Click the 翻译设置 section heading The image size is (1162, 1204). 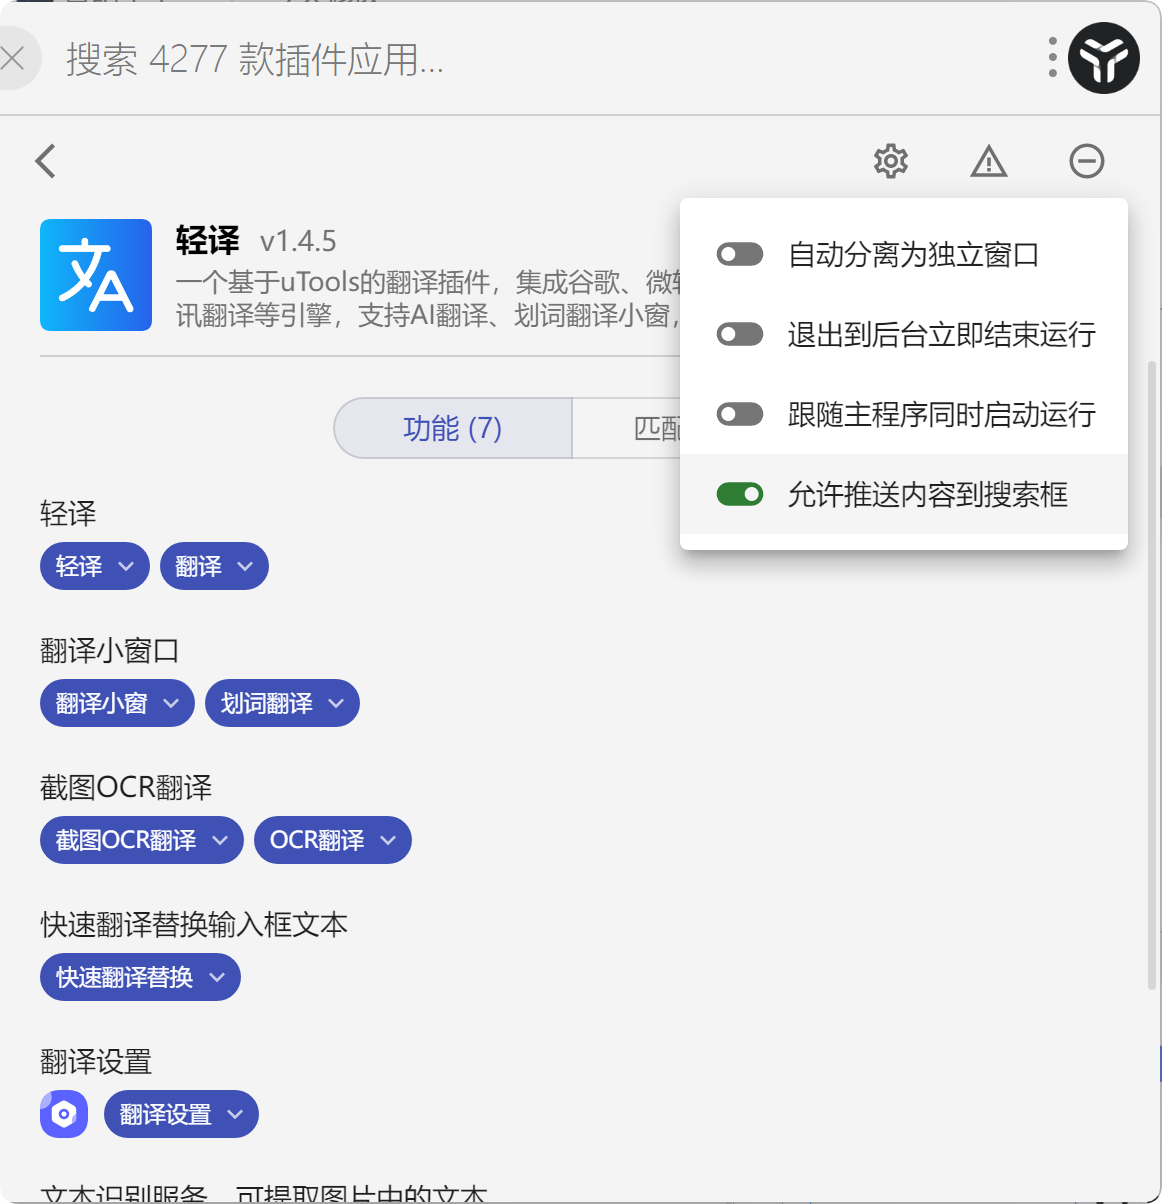pos(96,1062)
